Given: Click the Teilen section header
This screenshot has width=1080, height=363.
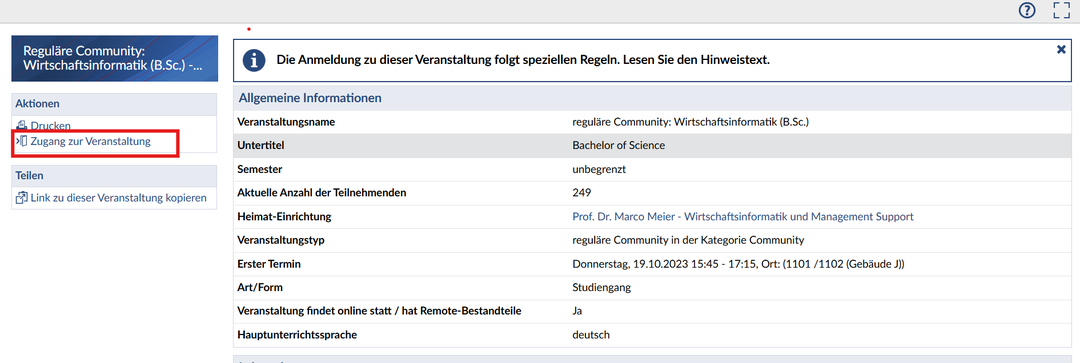Looking at the screenshot, I should click(114, 176).
